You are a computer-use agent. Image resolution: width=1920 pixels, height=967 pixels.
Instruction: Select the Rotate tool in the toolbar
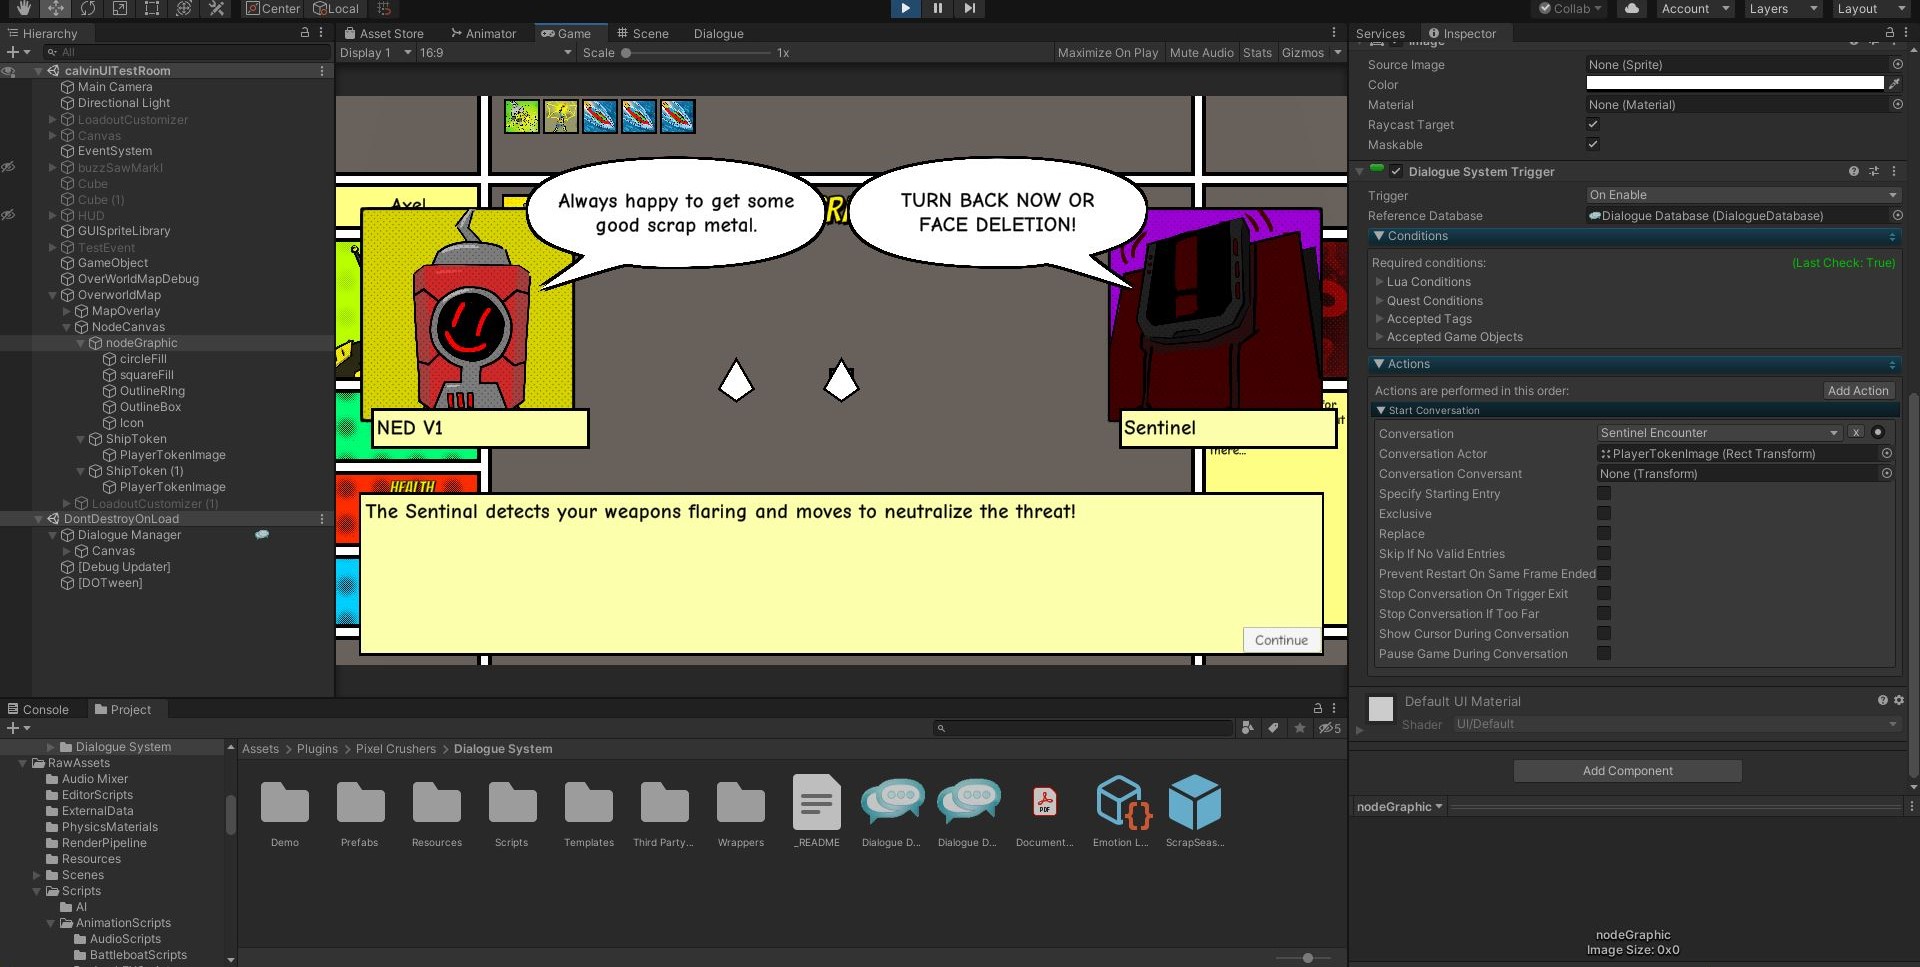click(x=88, y=9)
